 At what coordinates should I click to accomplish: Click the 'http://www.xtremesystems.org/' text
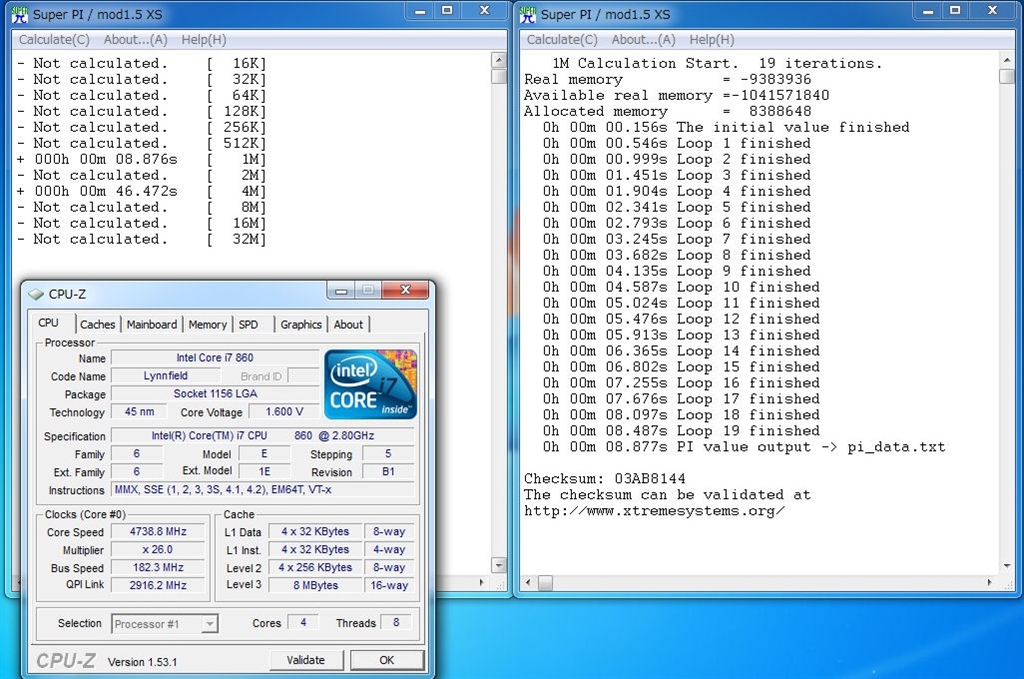[654, 511]
